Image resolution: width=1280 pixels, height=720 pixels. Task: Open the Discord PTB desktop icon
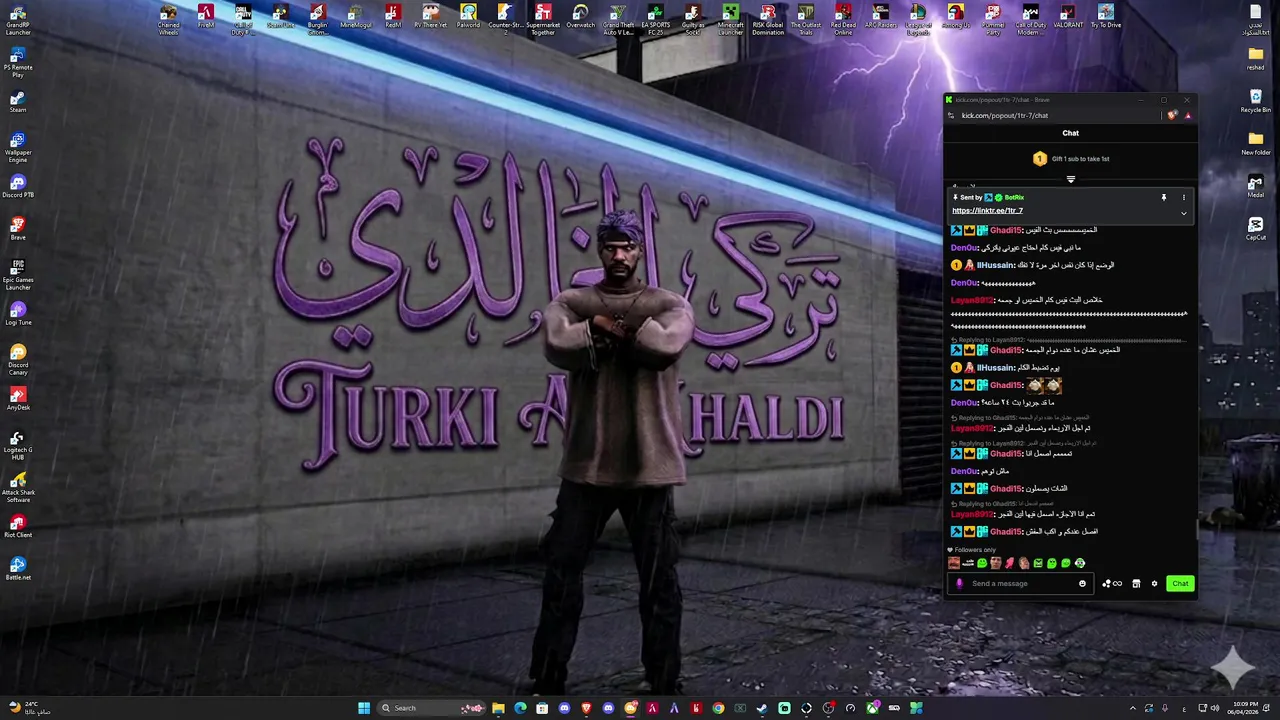pyautogui.click(x=18, y=187)
